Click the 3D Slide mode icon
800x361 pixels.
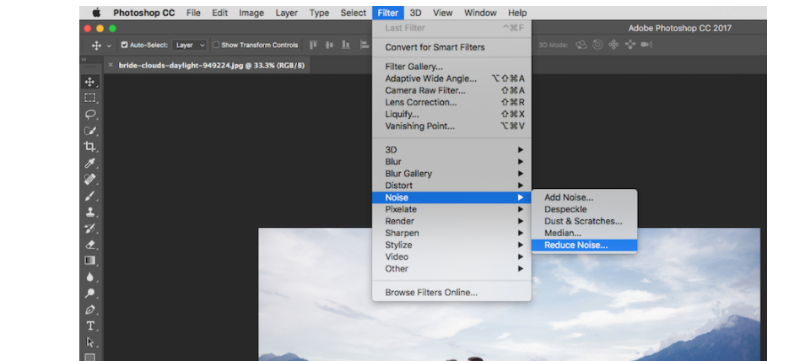click(630, 45)
